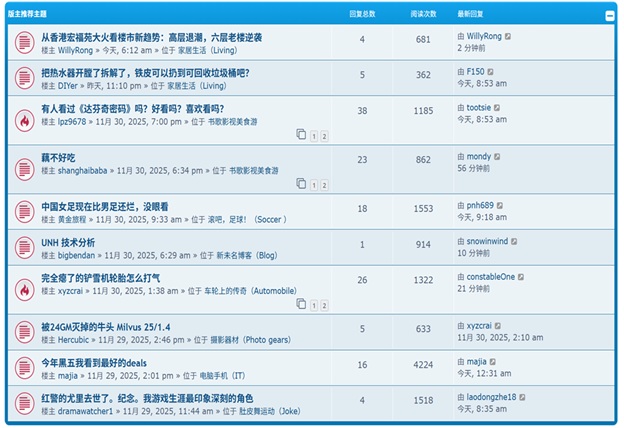The width and height of the screenshot is (624, 428).
Task: Jump to latest post by constableOne icon
Action: click(x=521, y=277)
